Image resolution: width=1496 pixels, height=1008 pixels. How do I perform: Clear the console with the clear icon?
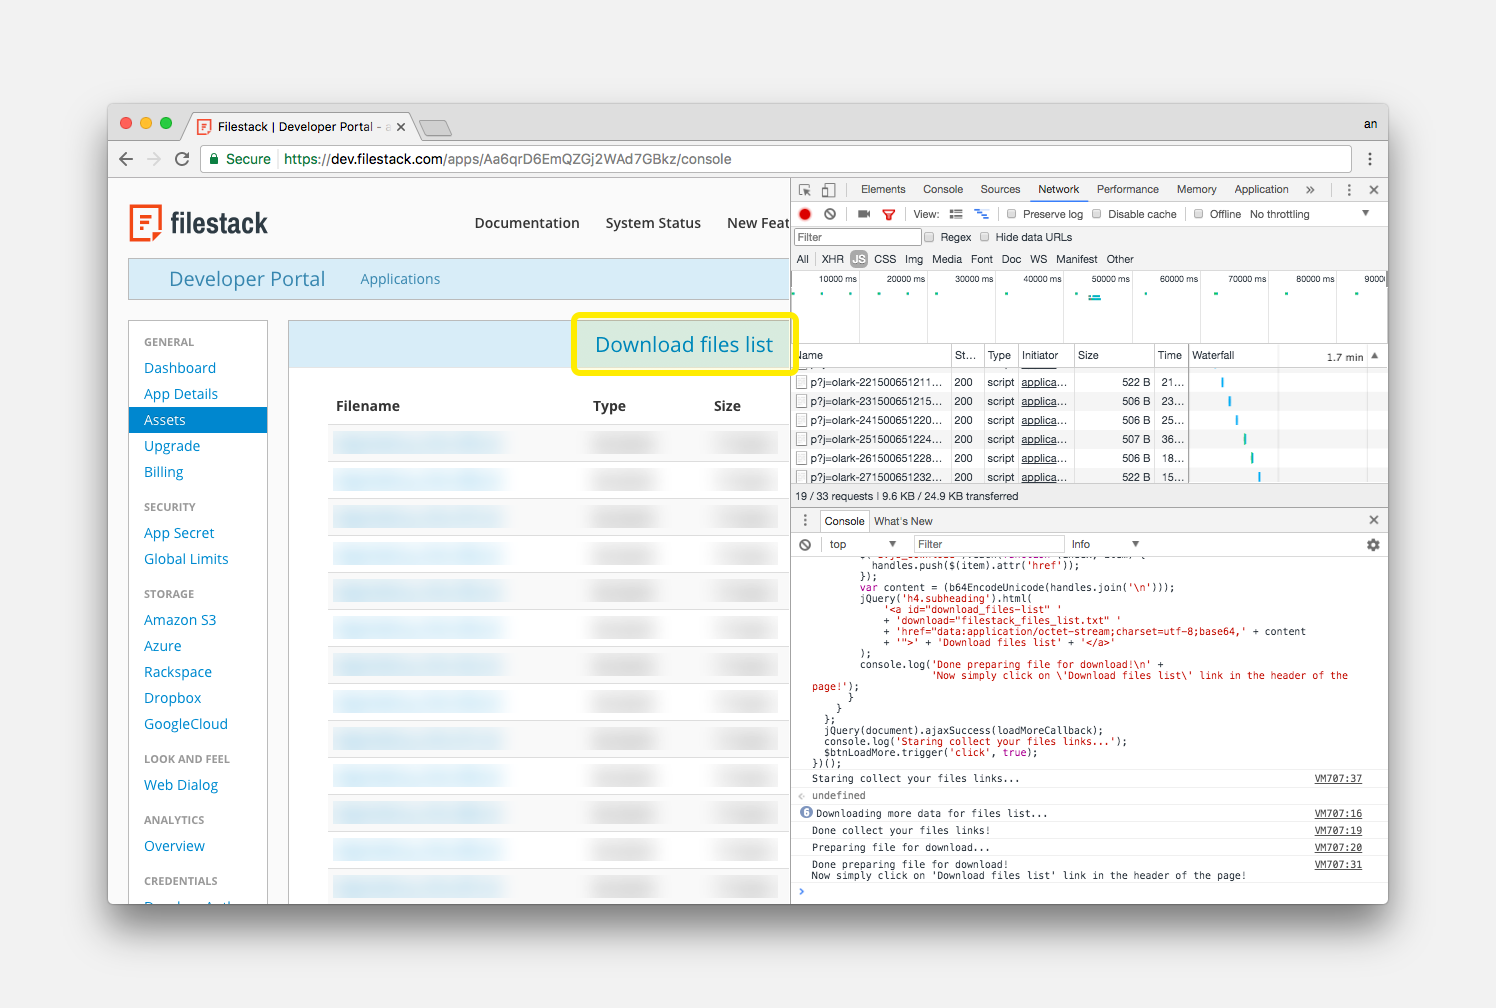(805, 545)
